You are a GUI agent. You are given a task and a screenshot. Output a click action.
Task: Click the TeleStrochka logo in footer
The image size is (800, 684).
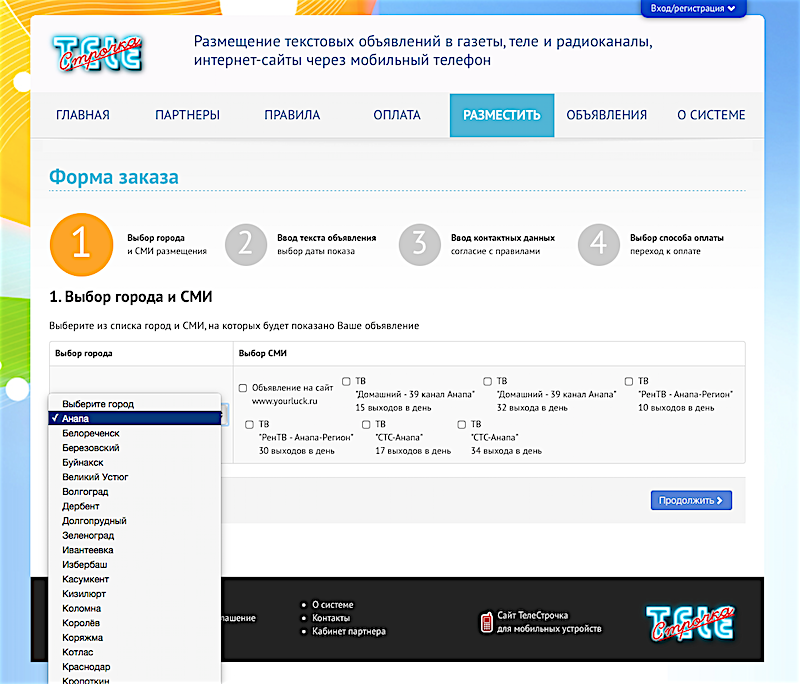pos(690,623)
